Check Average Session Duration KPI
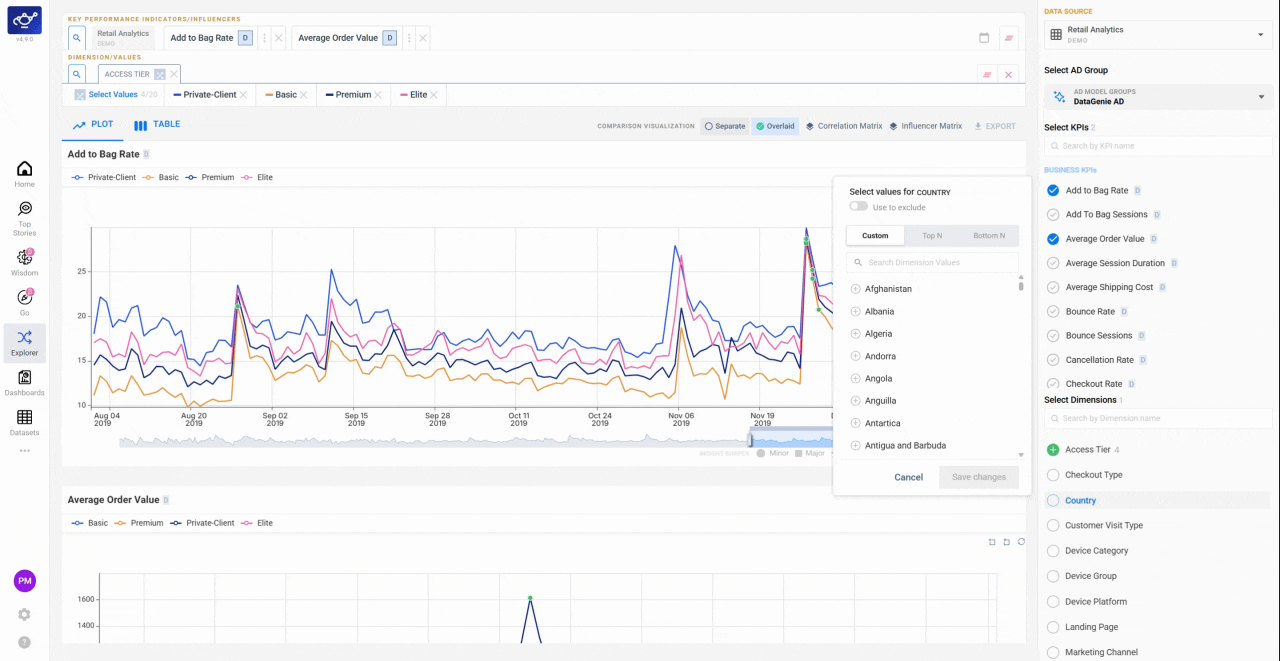1280x661 pixels. [1053, 263]
